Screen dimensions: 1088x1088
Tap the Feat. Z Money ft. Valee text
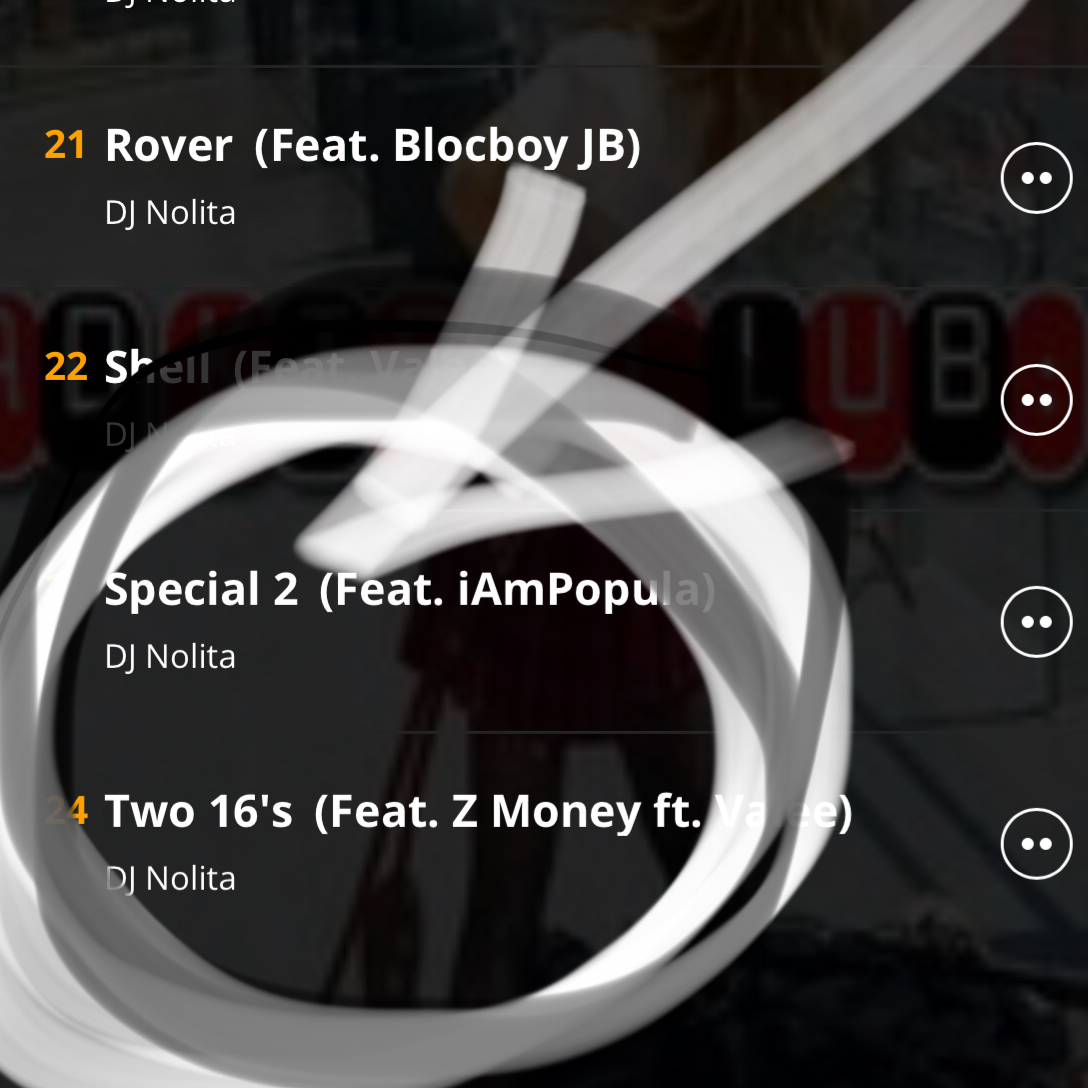click(583, 813)
